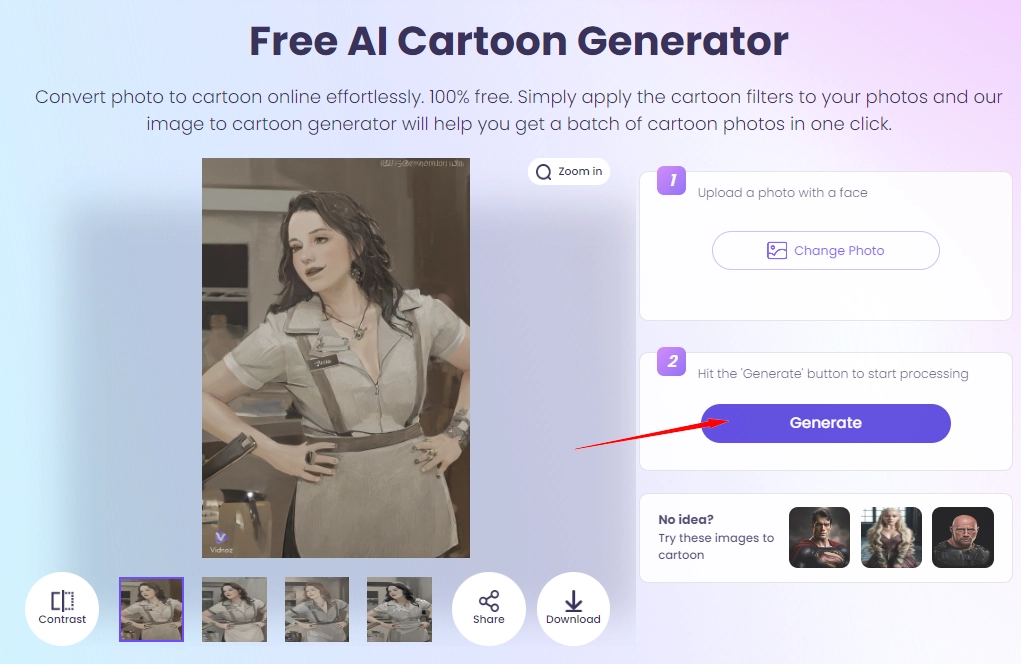Viewport: 1021px width, 667px height.
Task: Click the Vidnoz watermark logo on preview
Action: [x=221, y=539]
